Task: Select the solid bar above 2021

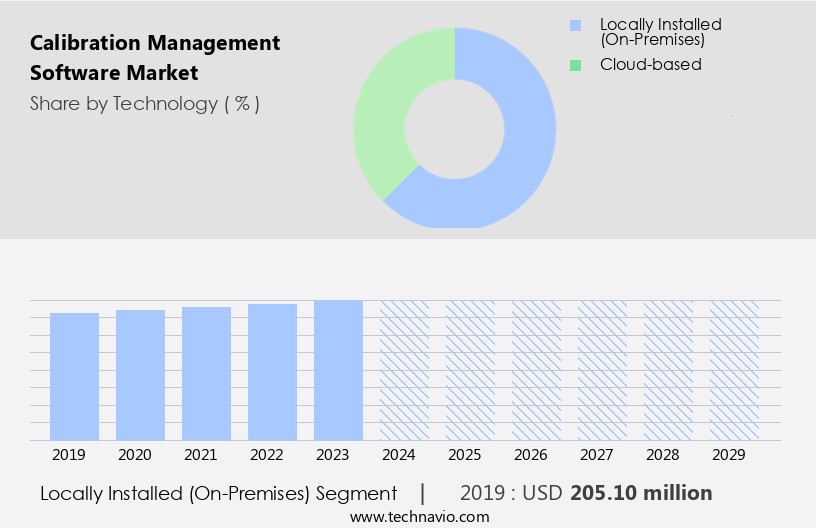Action: coord(206,373)
